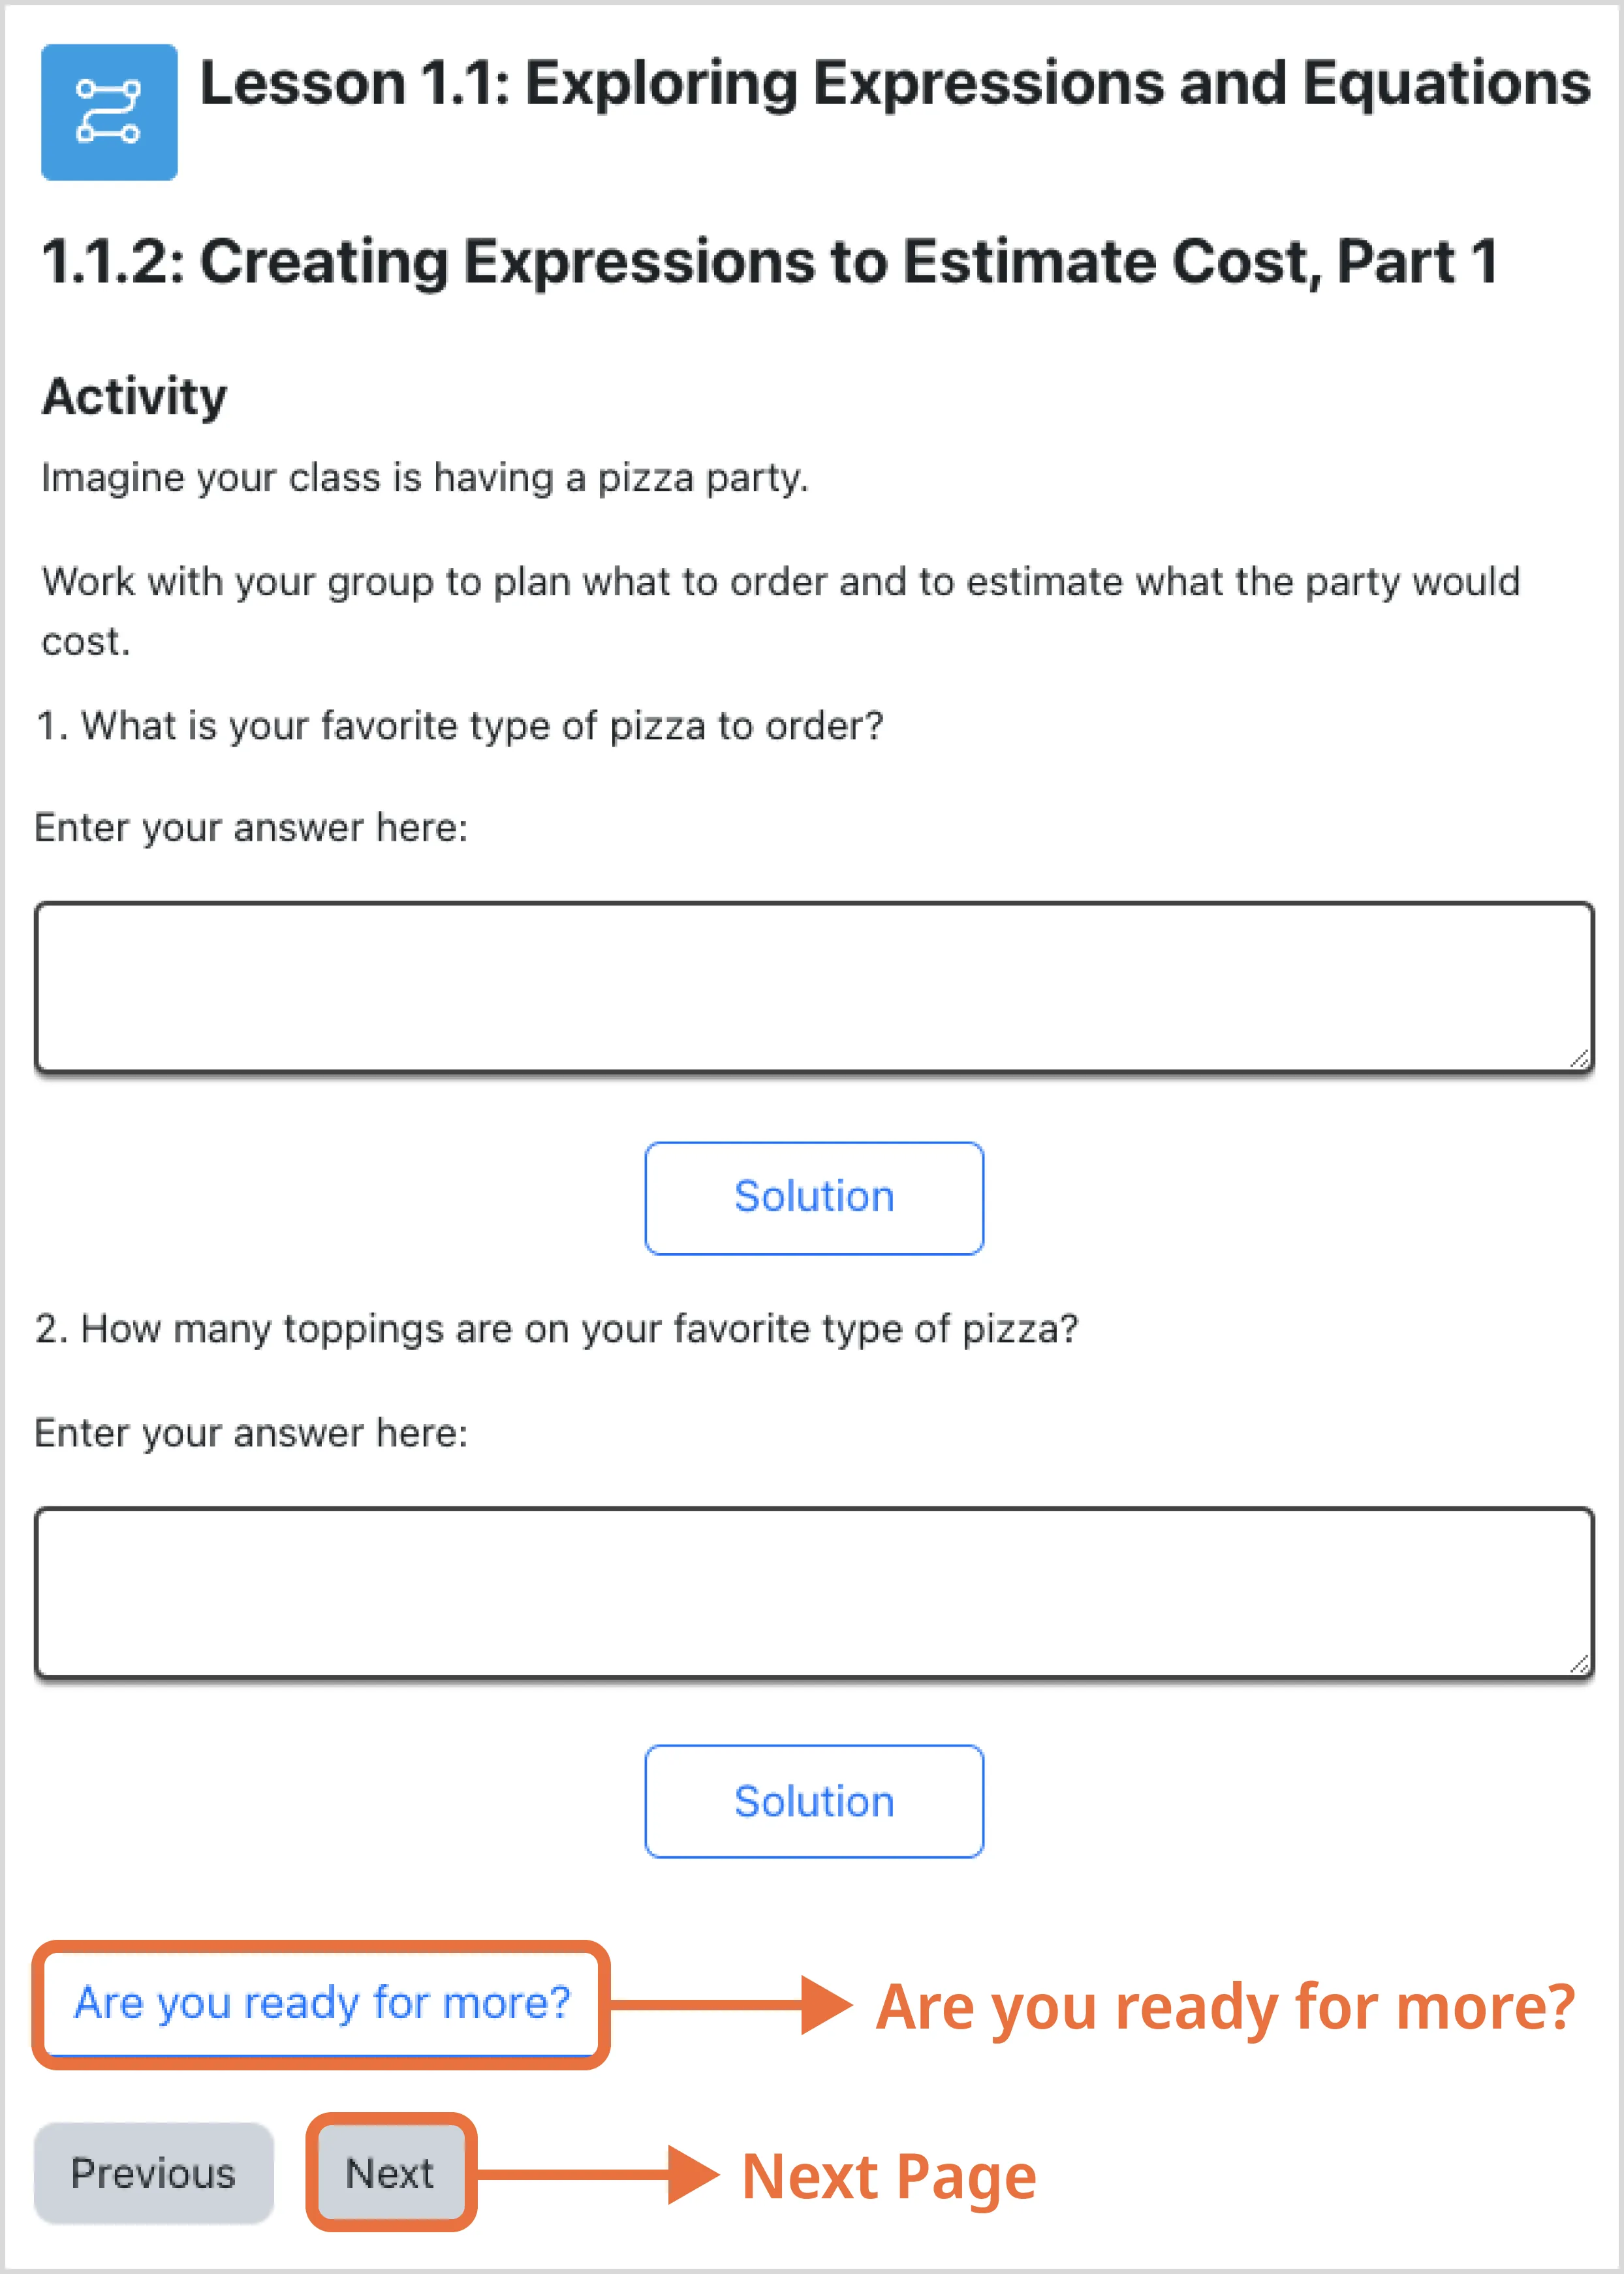The width and height of the screenshot is (1624, 2274).
Task: Select the Lesson 1.1 title heading
Action: pyautogui.click(x=895, y=83)
